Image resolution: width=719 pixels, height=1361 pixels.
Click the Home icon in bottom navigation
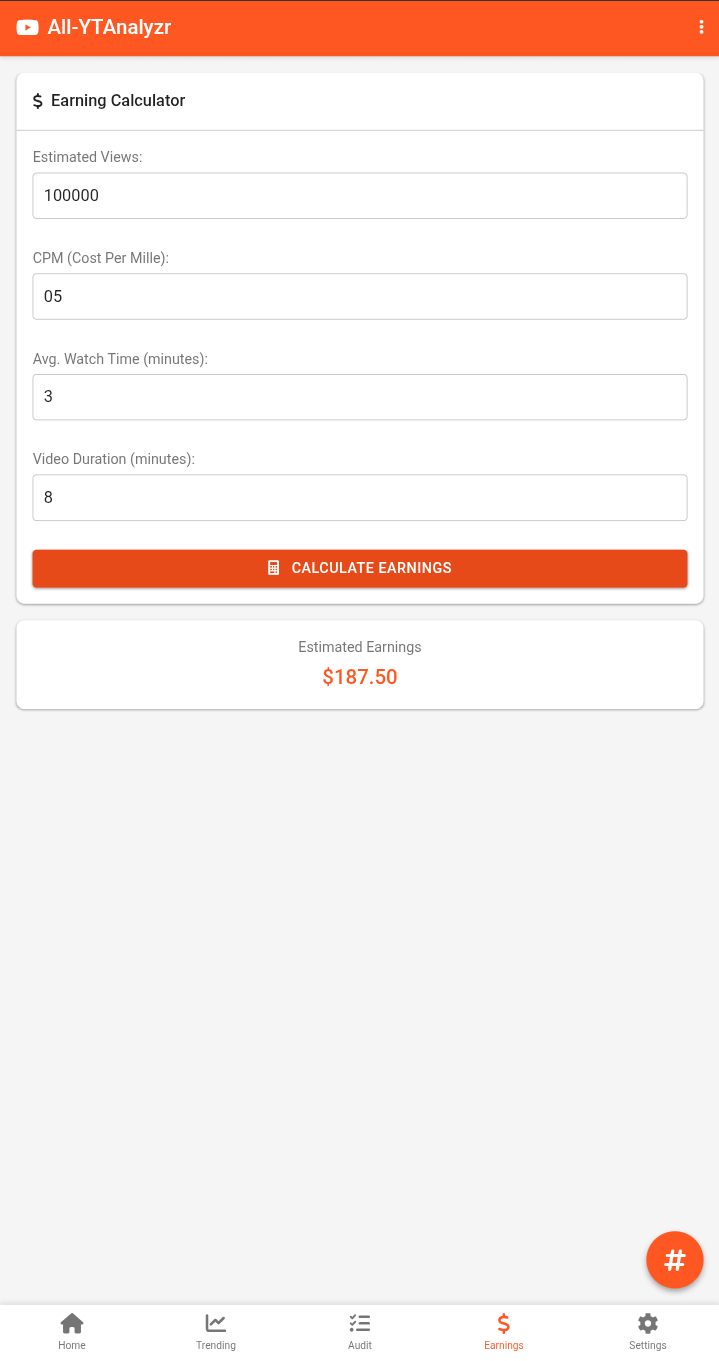click(72, 1323)
